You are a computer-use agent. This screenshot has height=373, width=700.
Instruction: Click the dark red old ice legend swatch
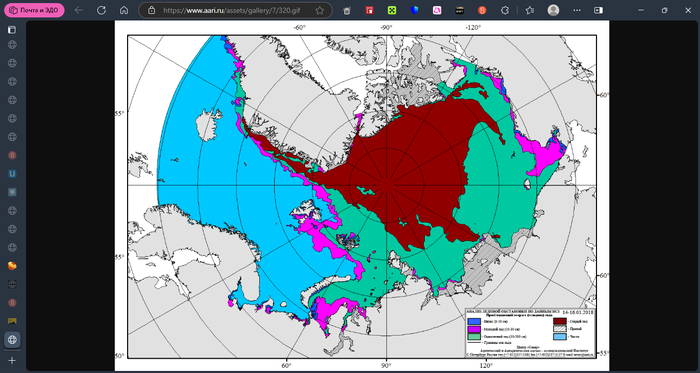click(560, 320)
